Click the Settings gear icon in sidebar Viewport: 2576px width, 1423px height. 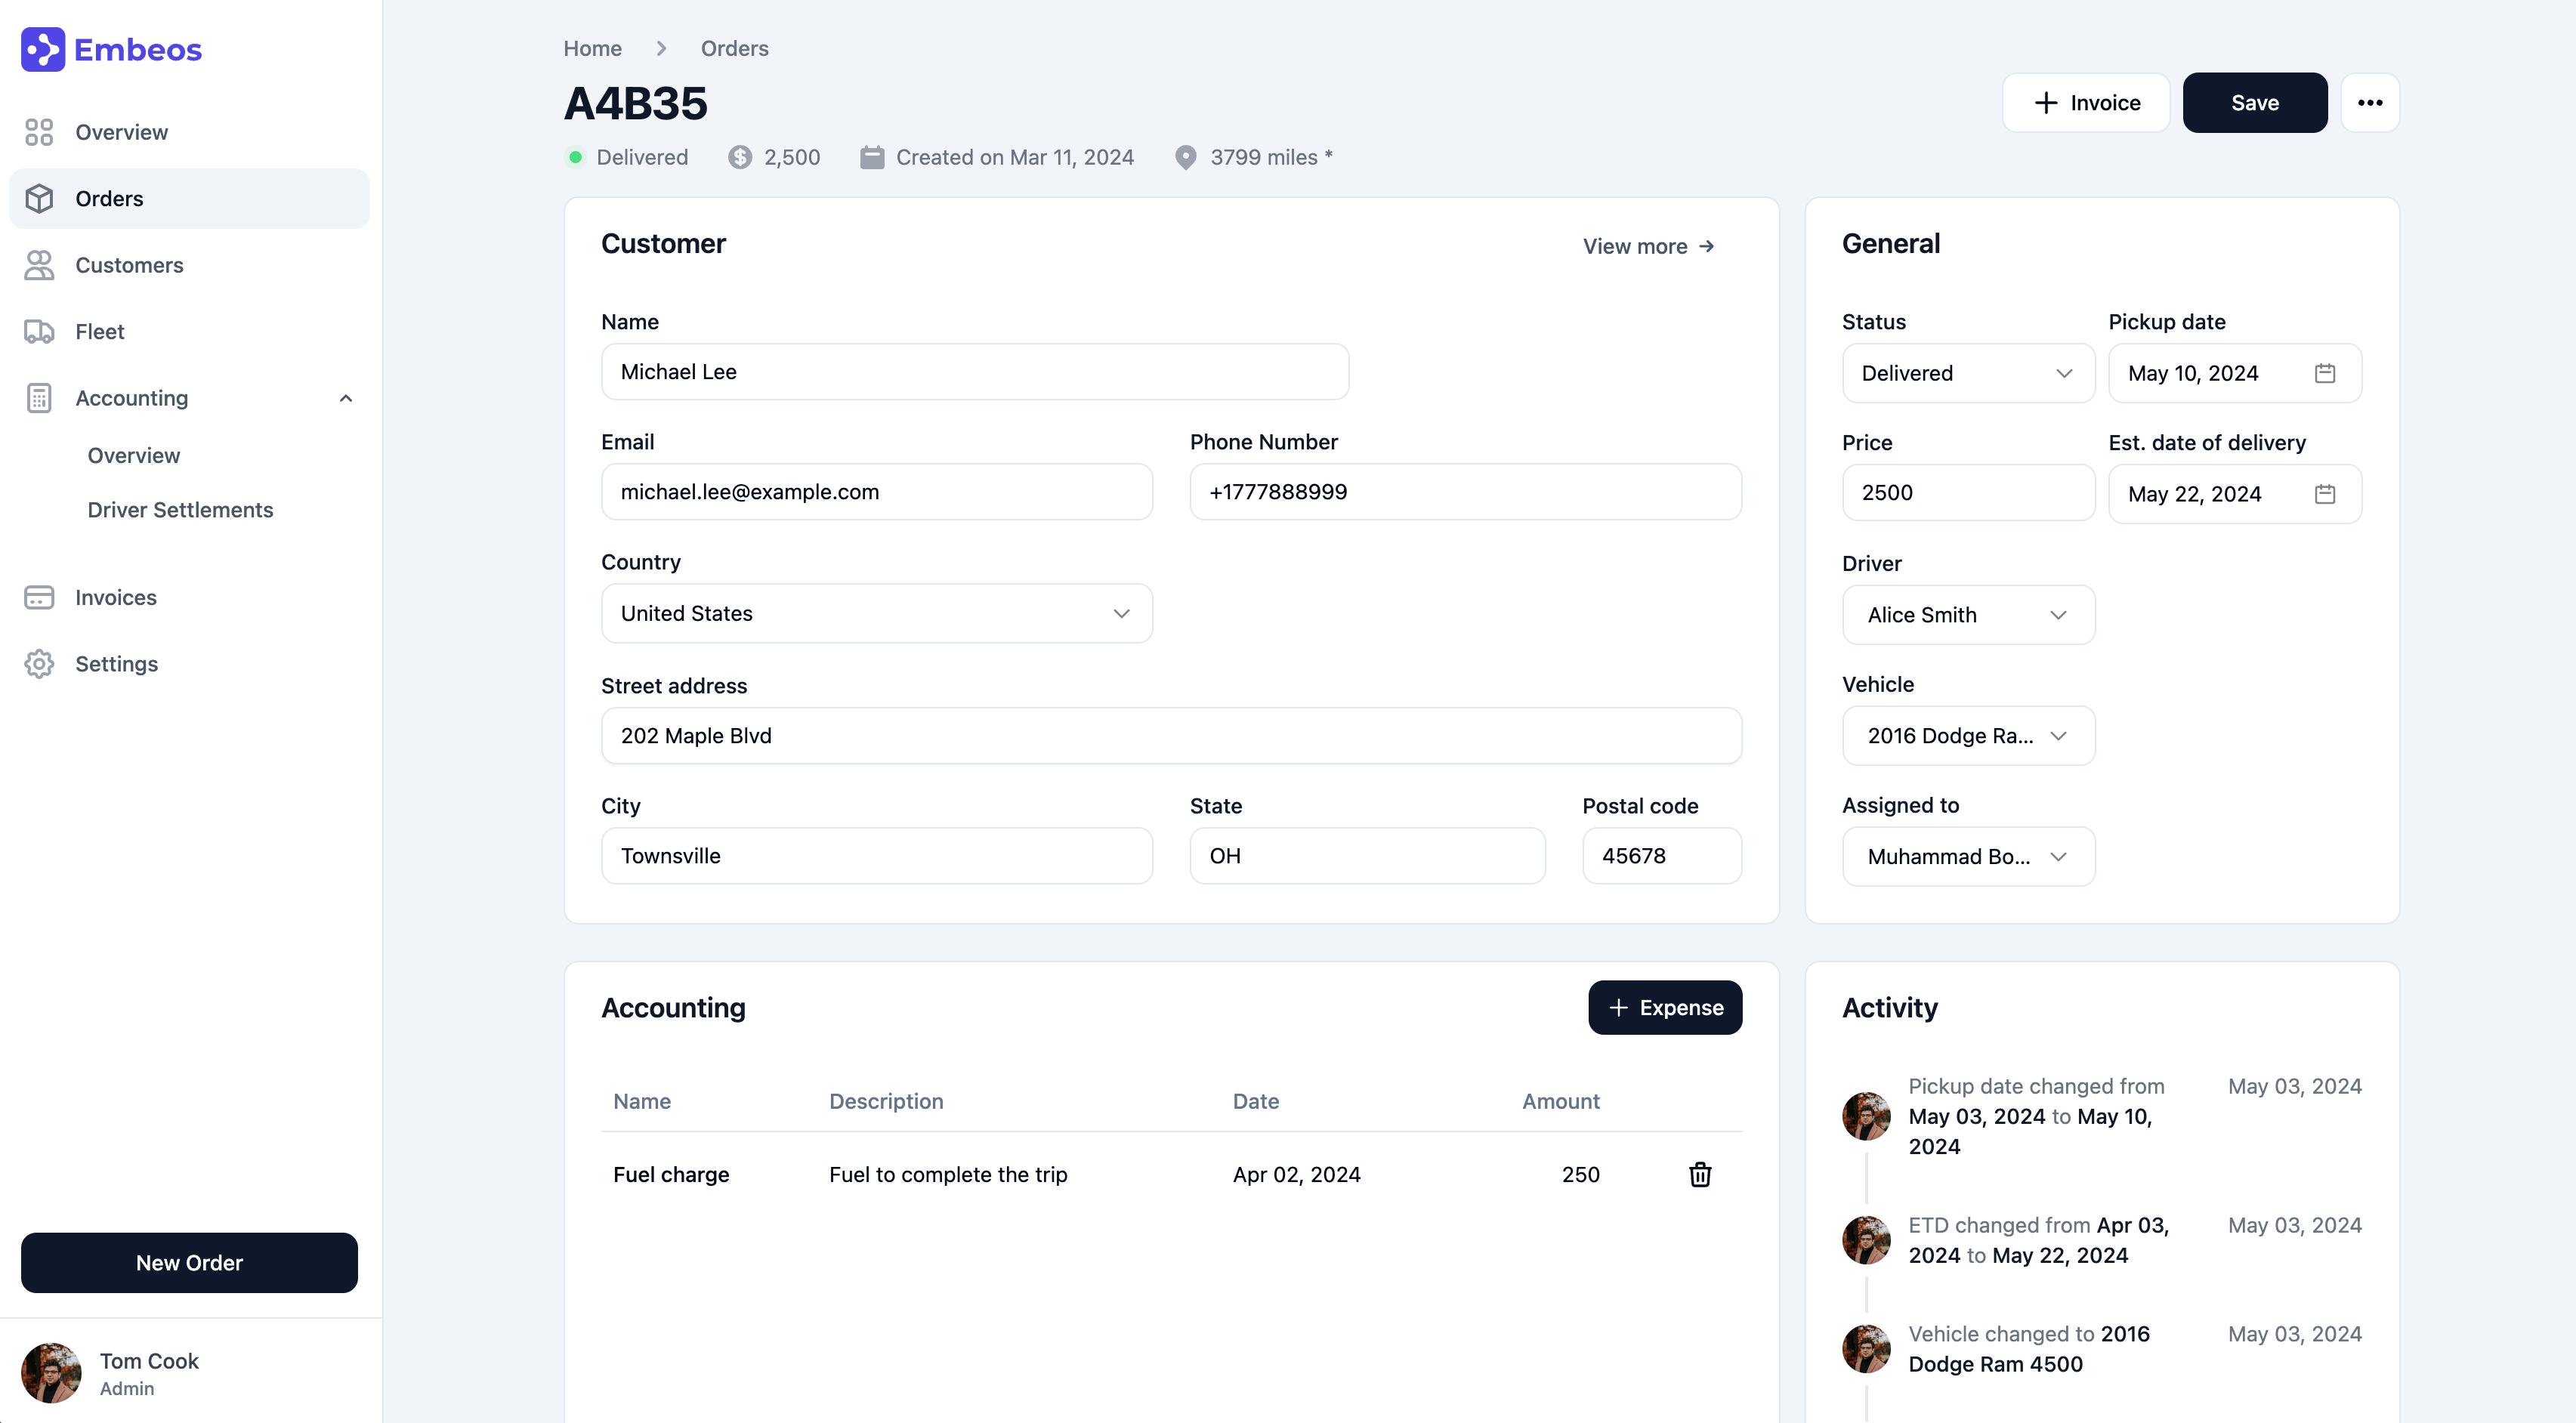(x=39, y=664)
